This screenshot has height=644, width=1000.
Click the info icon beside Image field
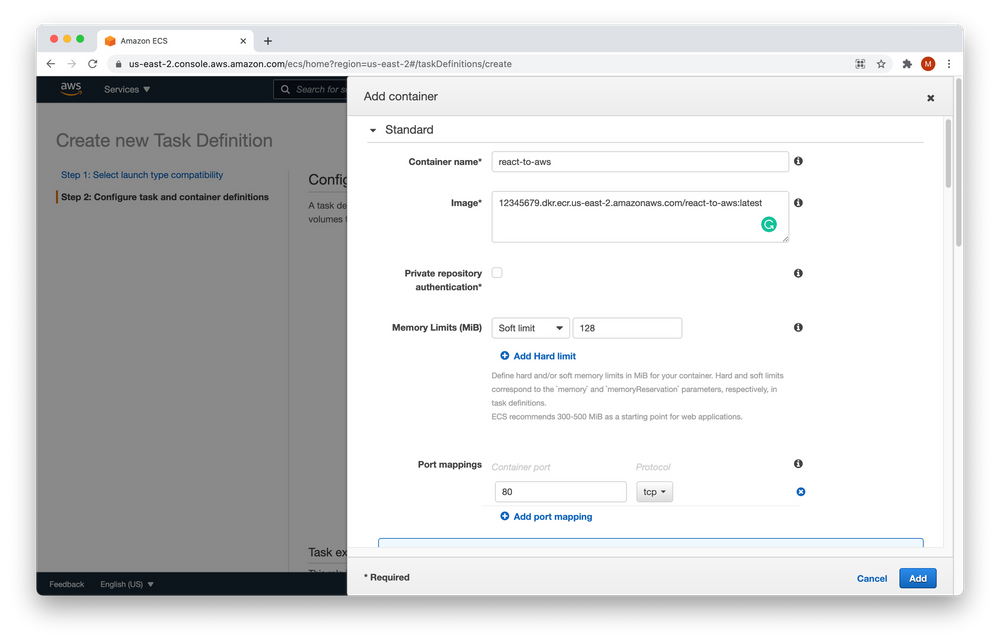pyautogui.click(x=798, y=203)
